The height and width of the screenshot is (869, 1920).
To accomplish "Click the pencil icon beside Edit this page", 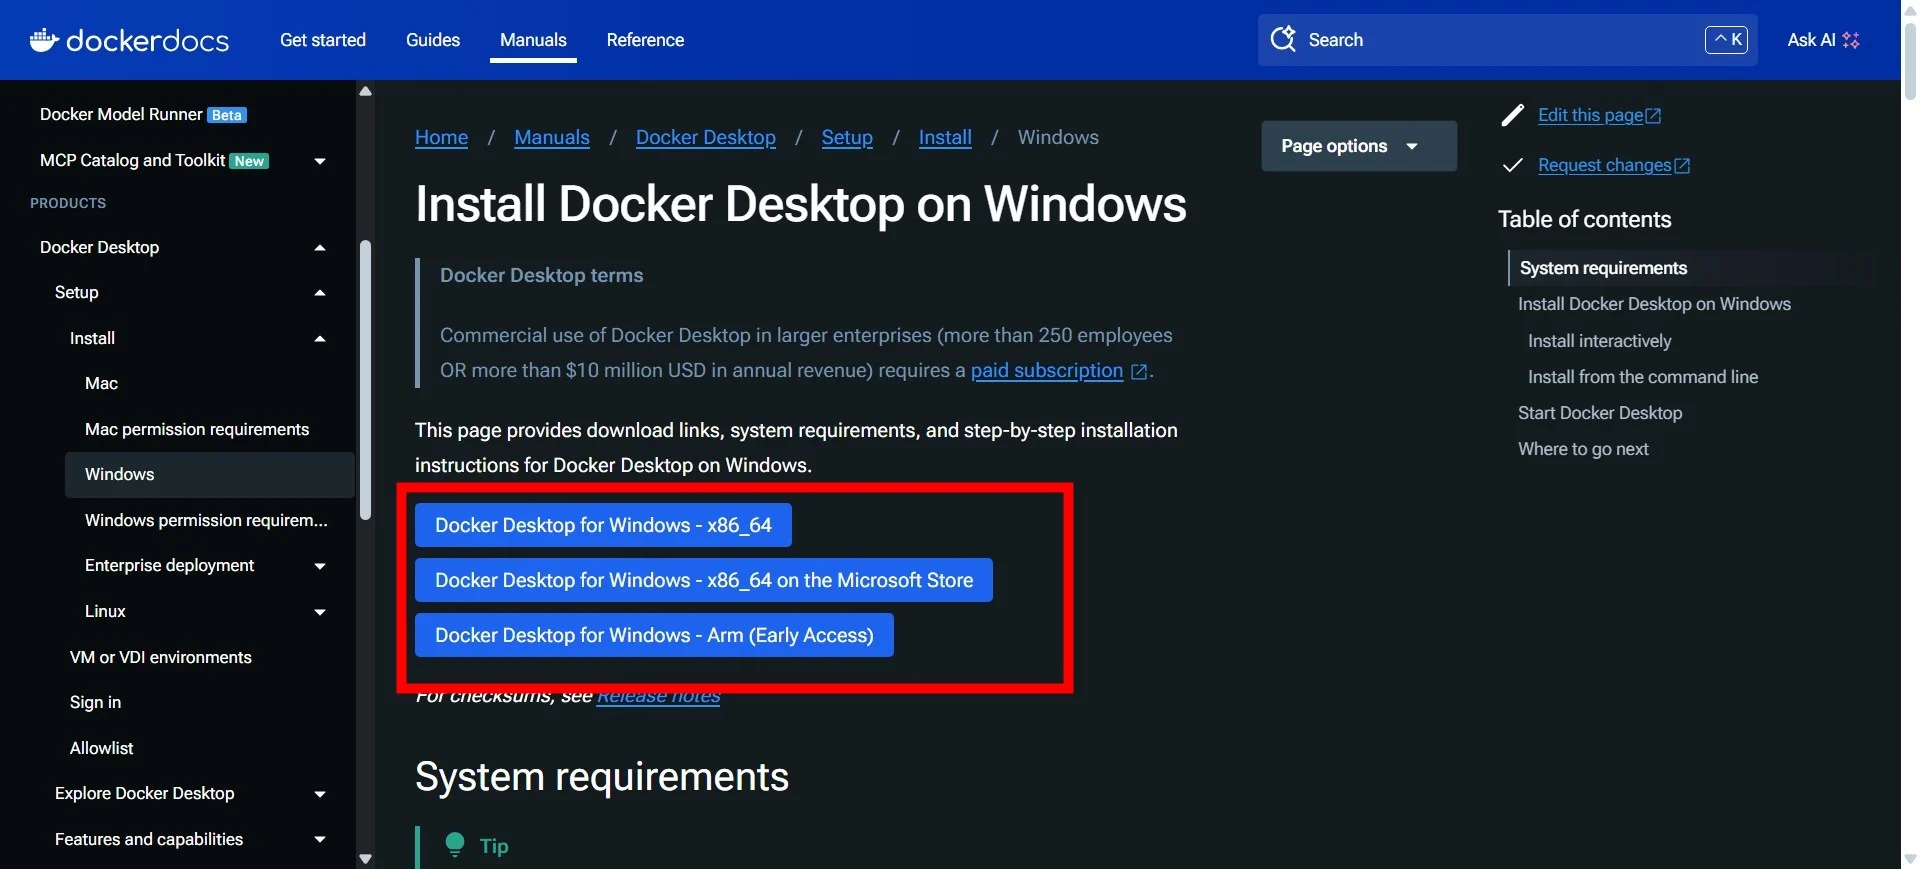I will [x=1513, y=115].
